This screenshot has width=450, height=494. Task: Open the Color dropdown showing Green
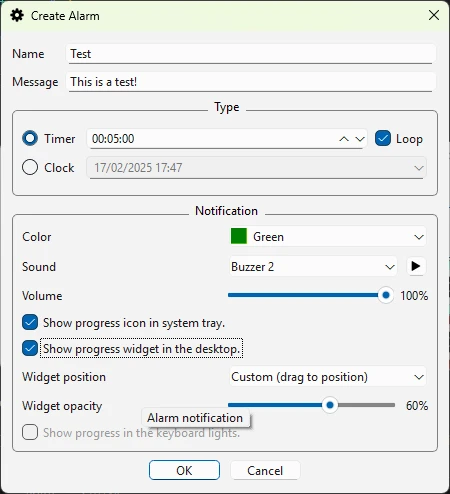click(328, 237)
